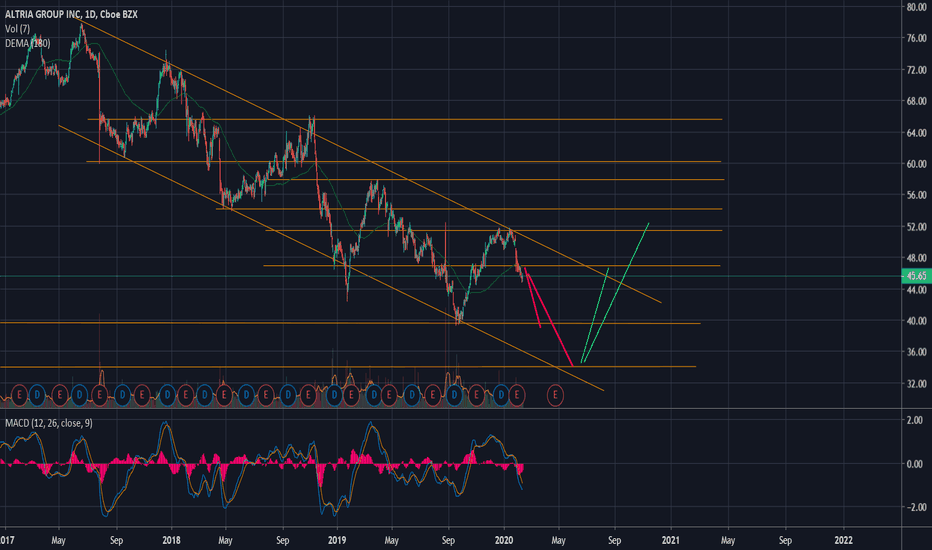Click the 52.00 price axis label
The height and width of the screenshot is (550, 932).
click(x=916, y=227)
